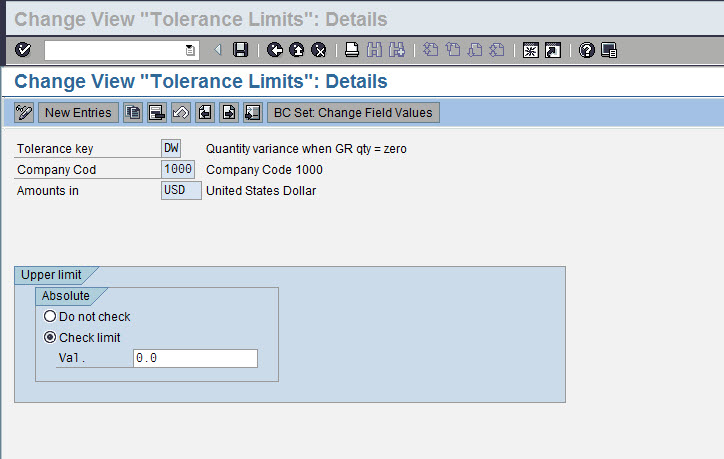Click BC Set: Change Field Values button
Image resolution: width=724 pixels, height=459 pixels.
353,113
